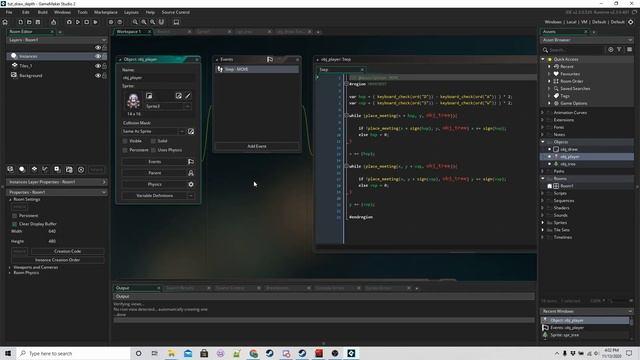Toggle the Uses Physics checkbox
The width and height of the screenshot is (640, 360).
153,150
